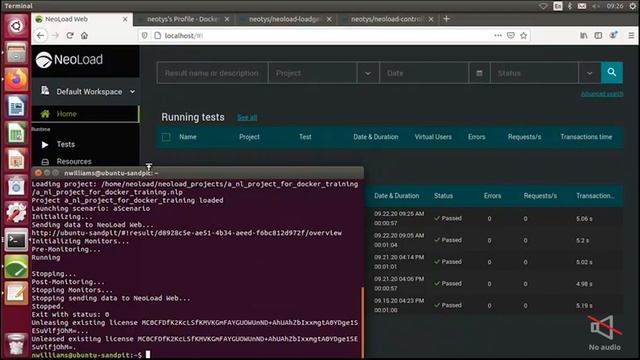Open LibreOffice Impress from the dock
The width and height of the screenshot is (640, 360).
coord(16,160)
